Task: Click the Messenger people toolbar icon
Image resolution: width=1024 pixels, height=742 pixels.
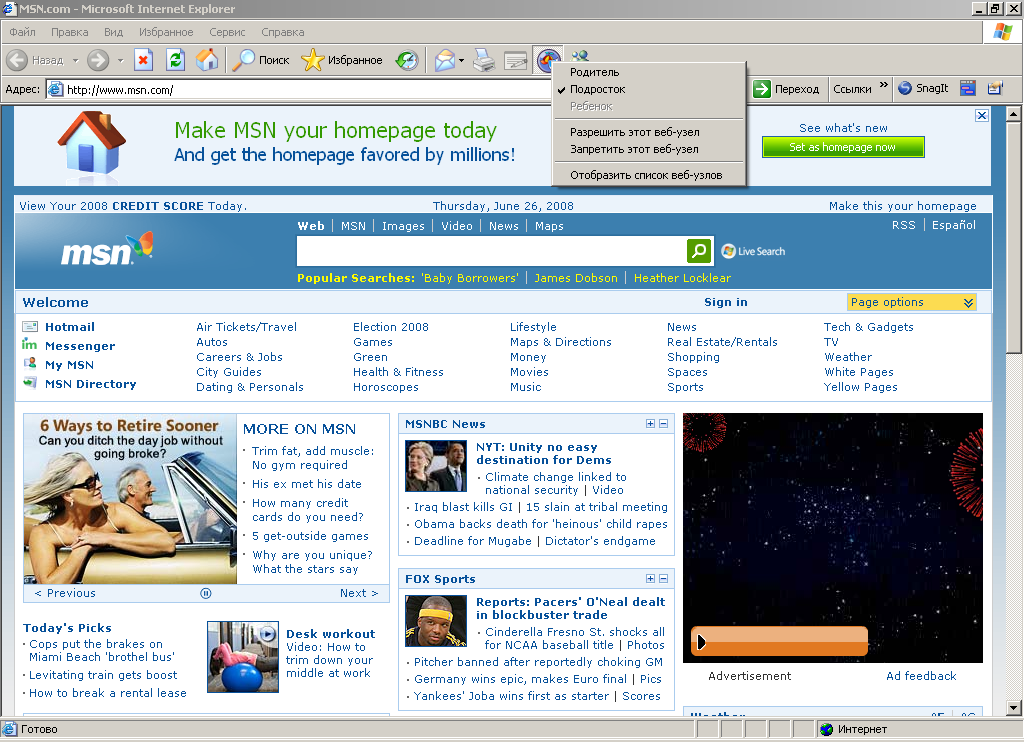Action: pyautogui.click(x=580, y=56)
